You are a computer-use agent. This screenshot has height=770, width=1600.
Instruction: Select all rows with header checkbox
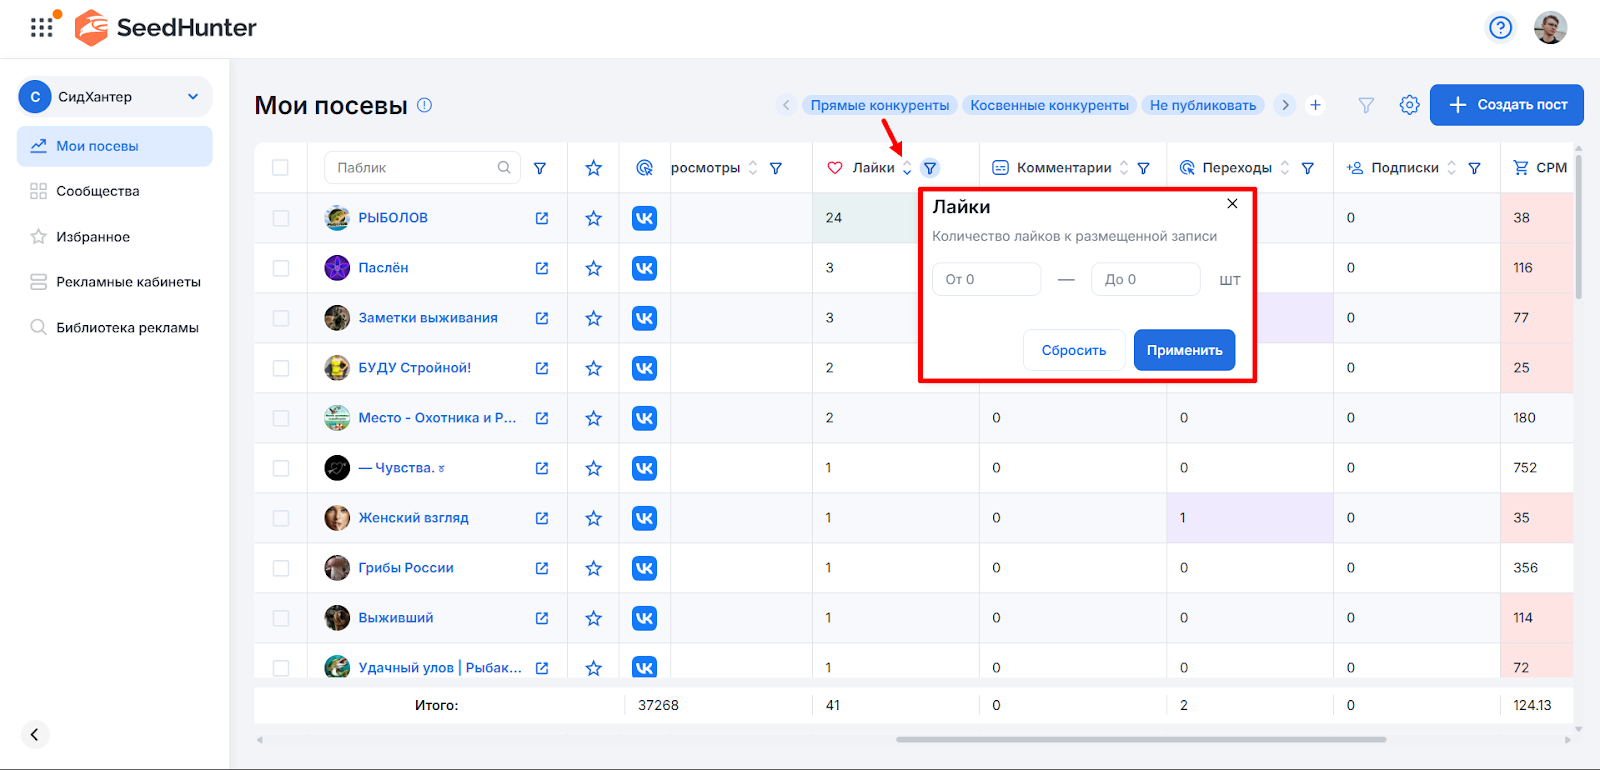click(280, 168)
